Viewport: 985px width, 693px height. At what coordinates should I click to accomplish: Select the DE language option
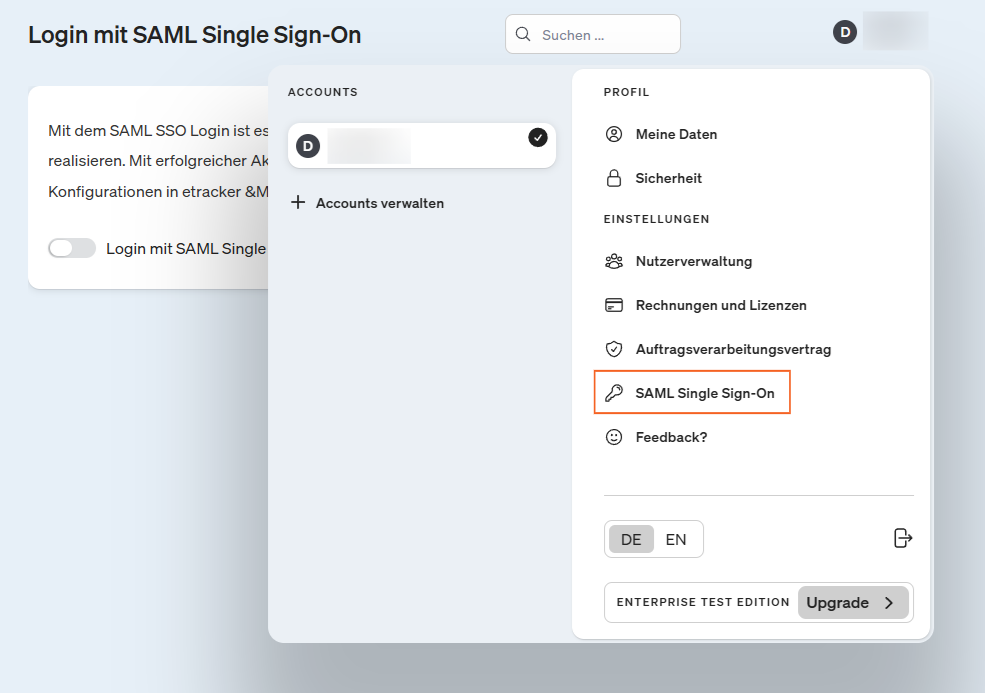coord(631,539)
